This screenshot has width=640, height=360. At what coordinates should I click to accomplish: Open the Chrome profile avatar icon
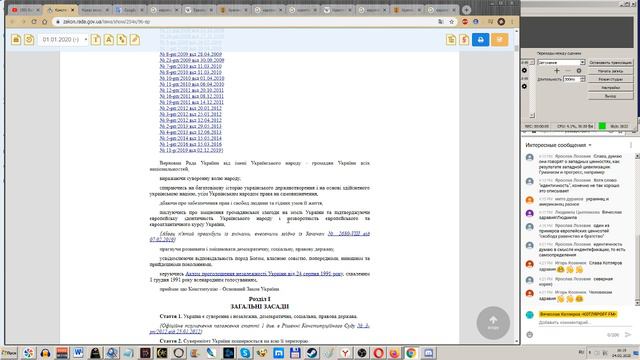click(501, 22)
